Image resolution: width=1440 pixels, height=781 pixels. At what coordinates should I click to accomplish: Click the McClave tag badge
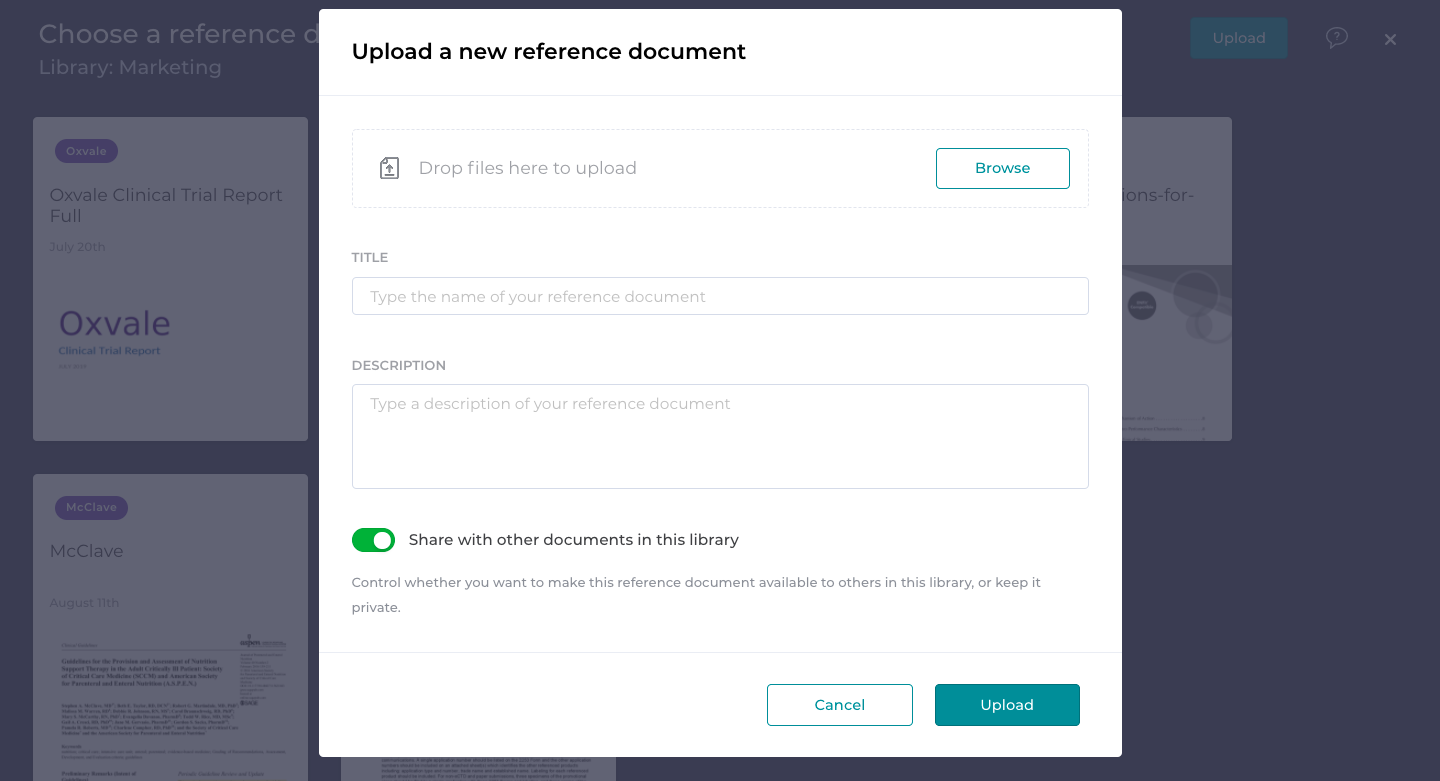coord(91,507)
